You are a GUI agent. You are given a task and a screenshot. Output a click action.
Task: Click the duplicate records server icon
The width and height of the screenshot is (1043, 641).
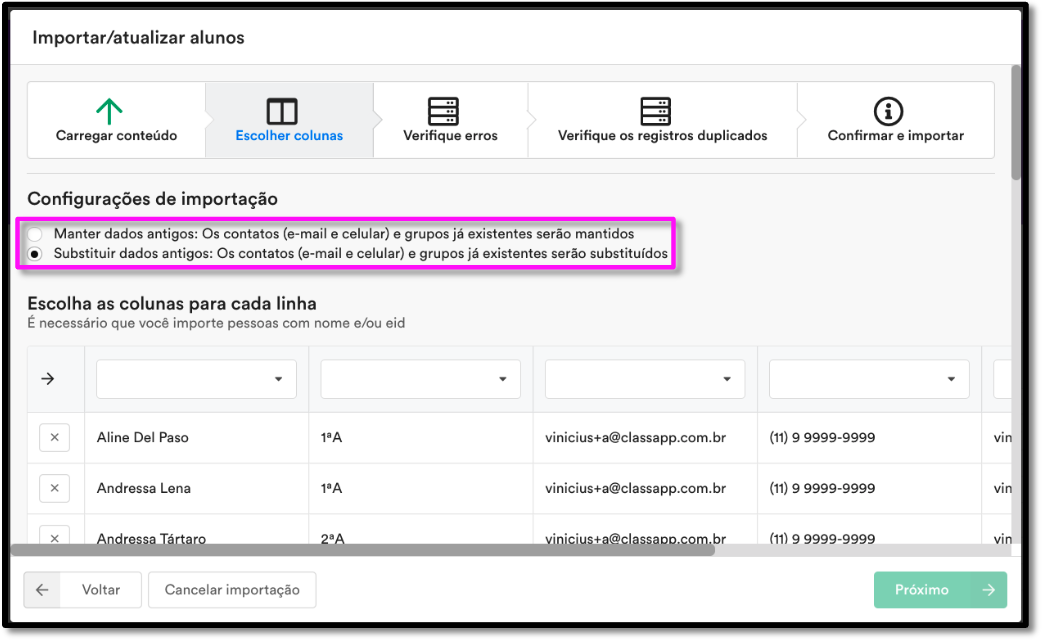coord(656,110)
